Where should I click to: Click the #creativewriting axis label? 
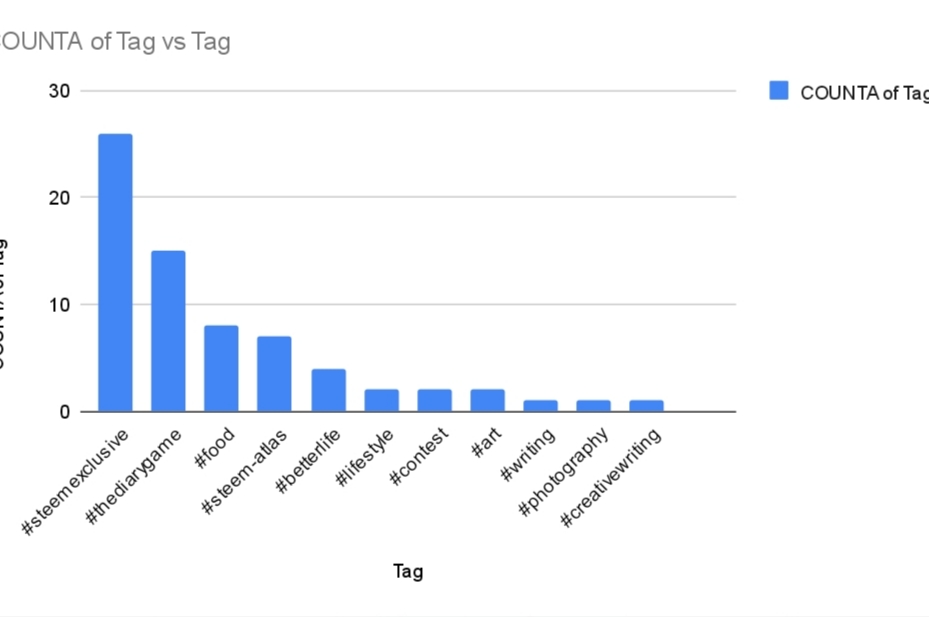(x=610, y=477)
